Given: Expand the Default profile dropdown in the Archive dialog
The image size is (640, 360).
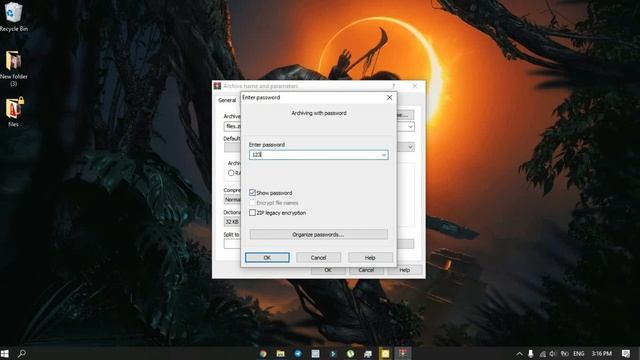Looking at the screenshot, I should pyautogui.click(x=410, y=147).
